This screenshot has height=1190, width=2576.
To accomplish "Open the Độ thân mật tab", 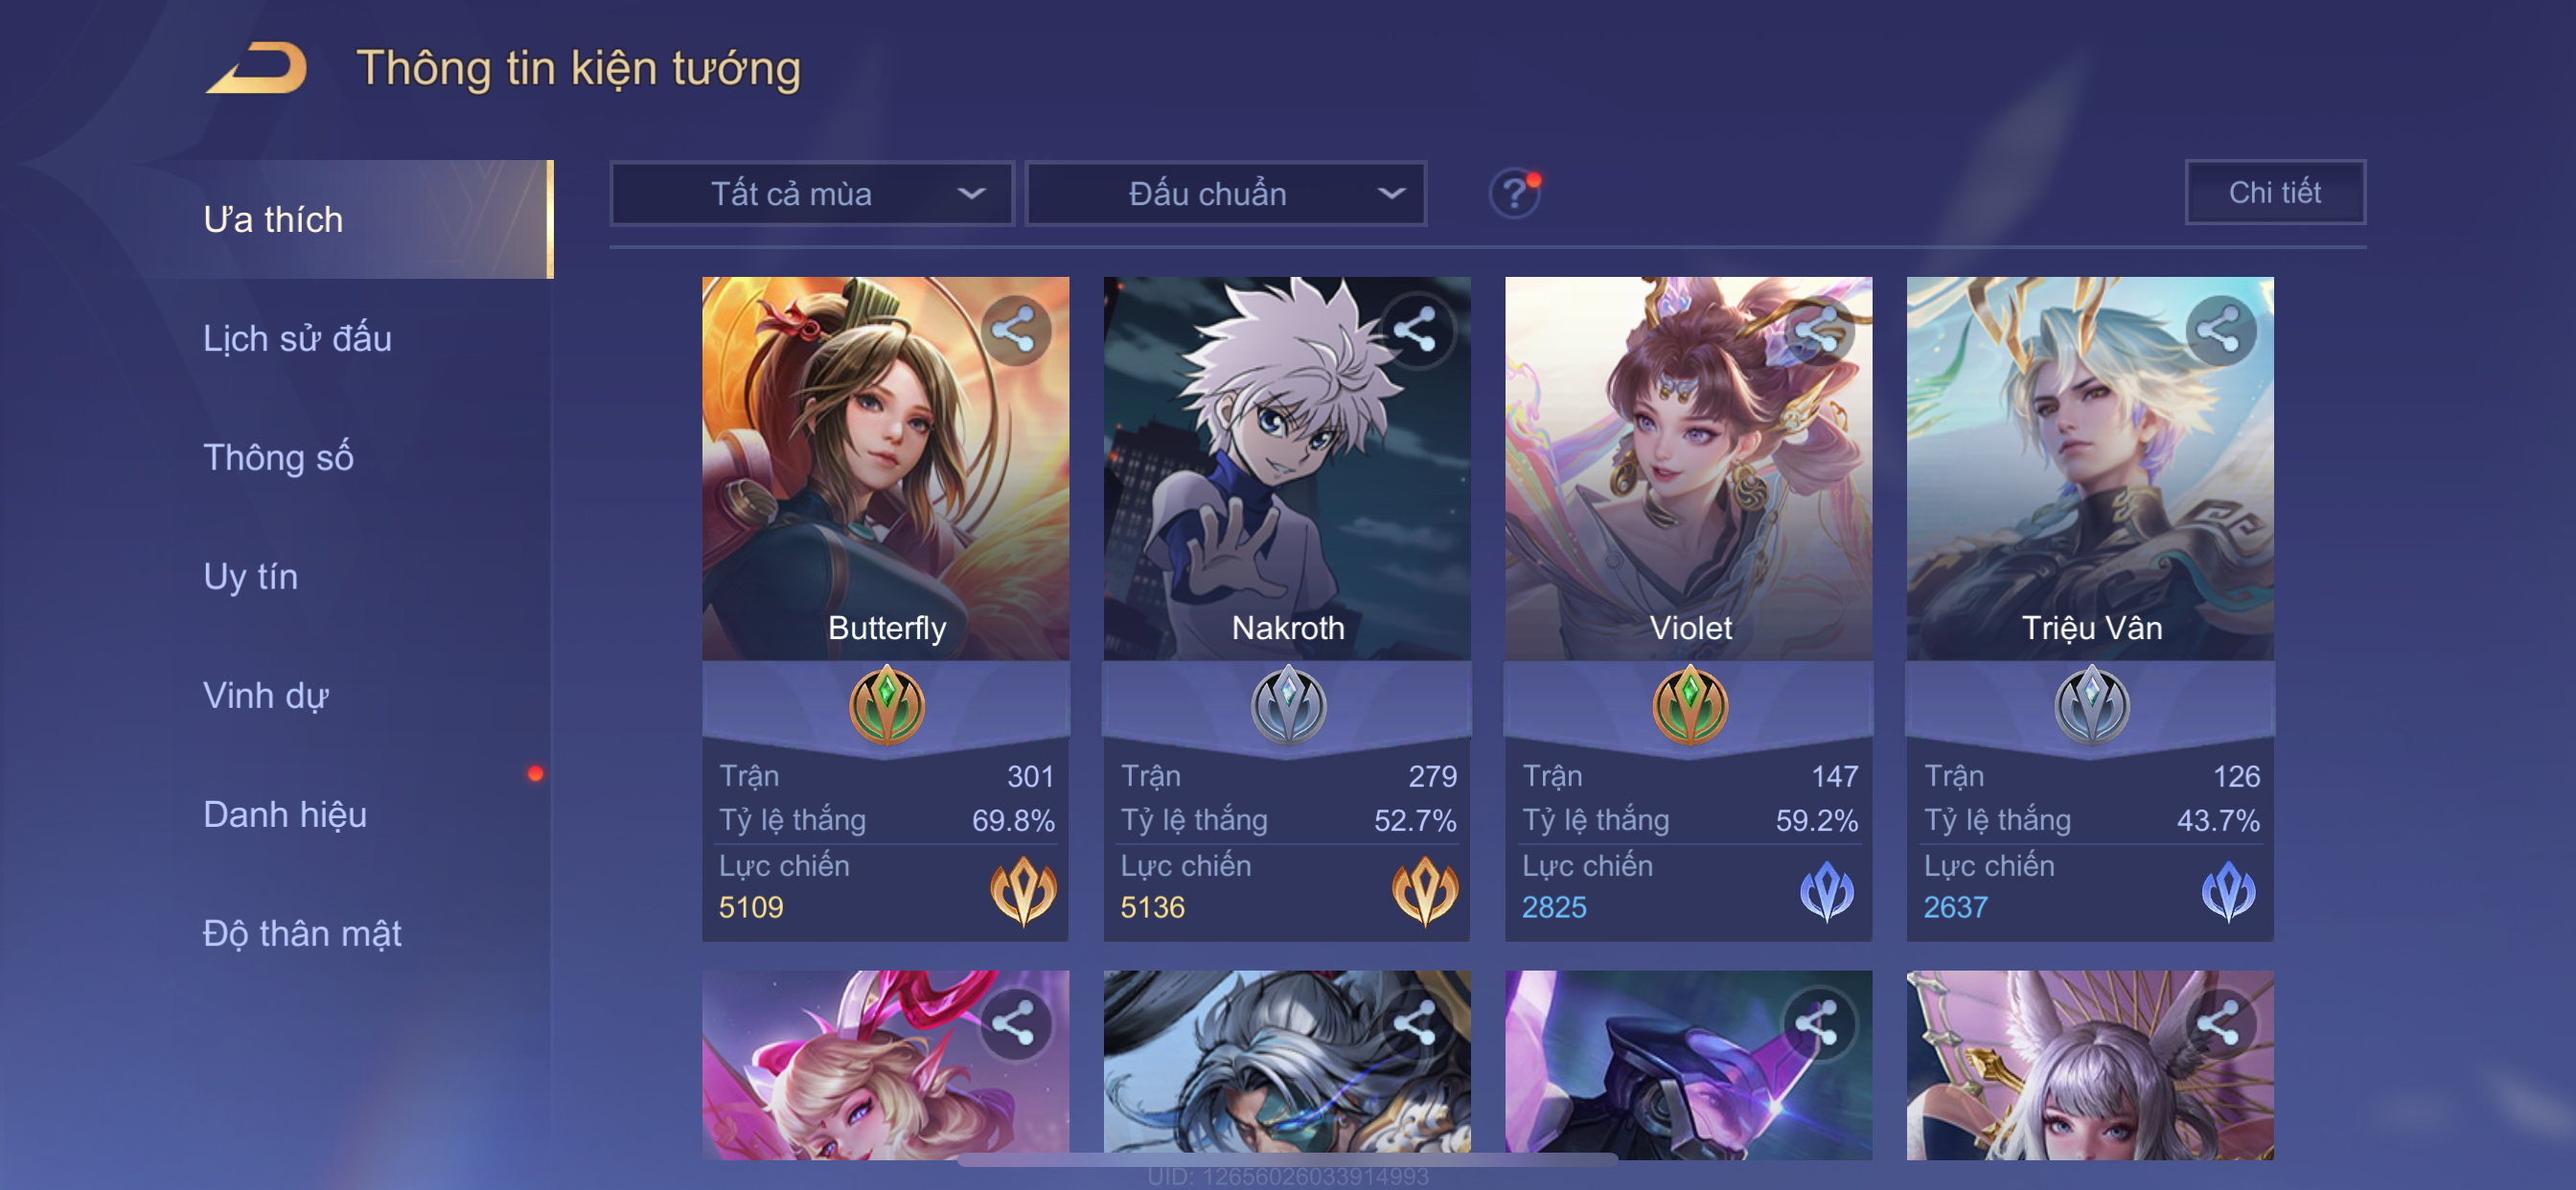I will point(302,933).
